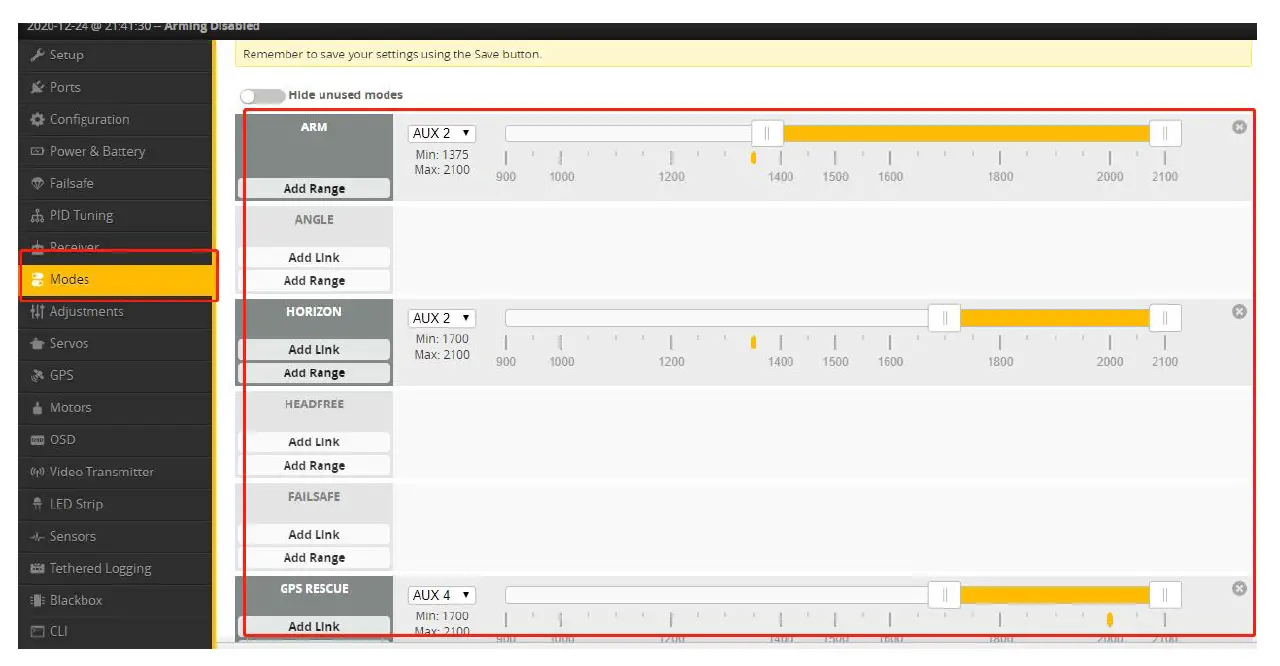Open the Video Transmitter tab
The height and width of the screenshot is (666, 1280).
pos(115,472)
